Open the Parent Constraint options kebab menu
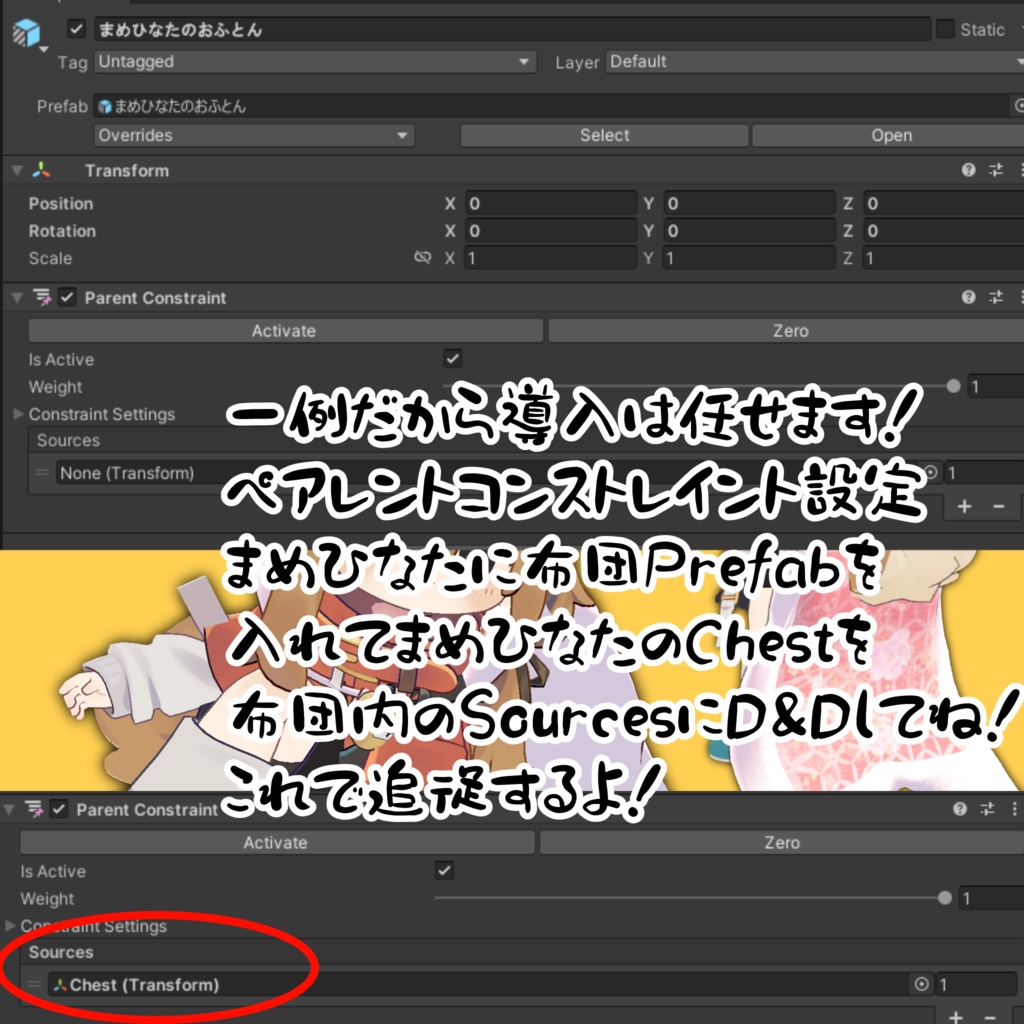 1021,297
